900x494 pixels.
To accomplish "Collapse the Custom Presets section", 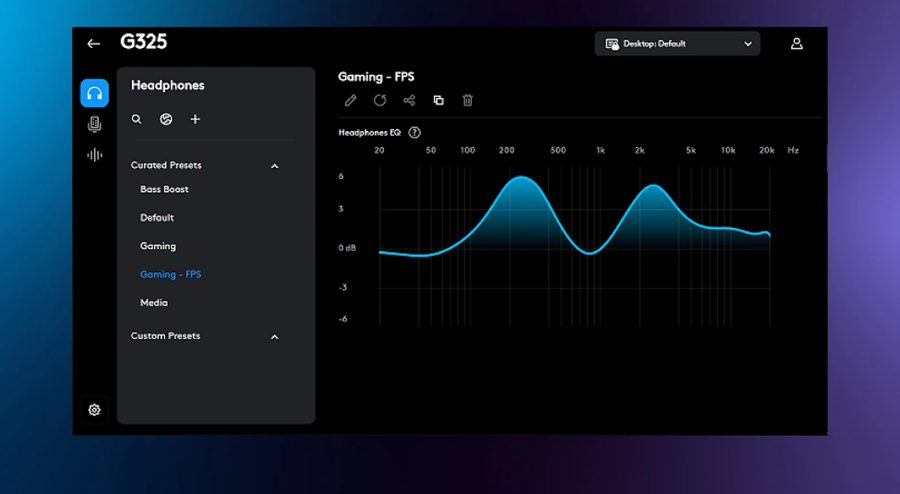I will click(x=274, y=337).
